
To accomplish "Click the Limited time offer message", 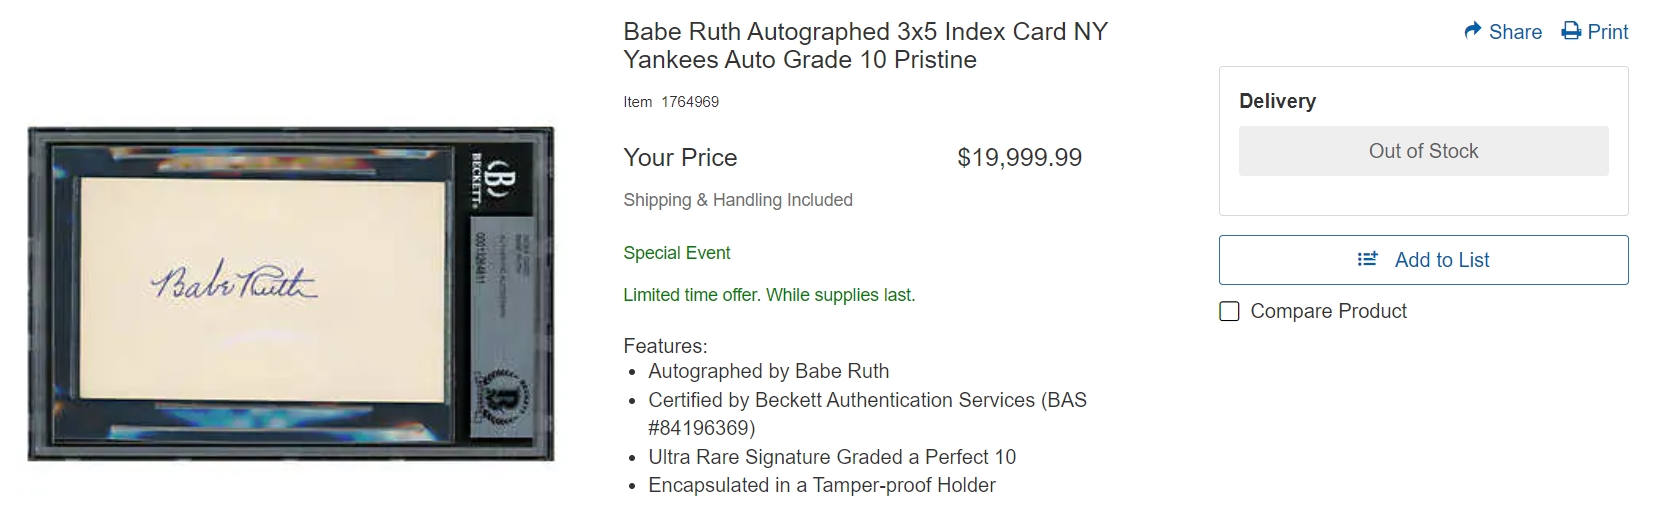I will point(769,295).
